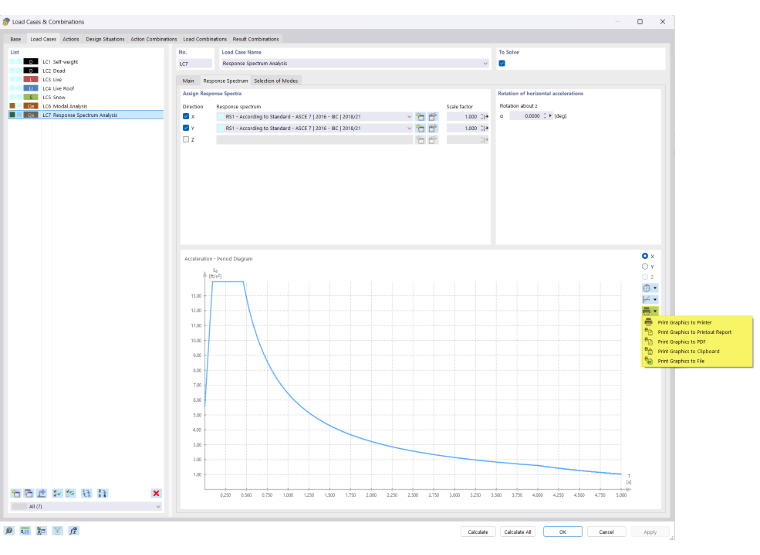
Task: Open the Action Combinations tab
Action: coord(154,39)
